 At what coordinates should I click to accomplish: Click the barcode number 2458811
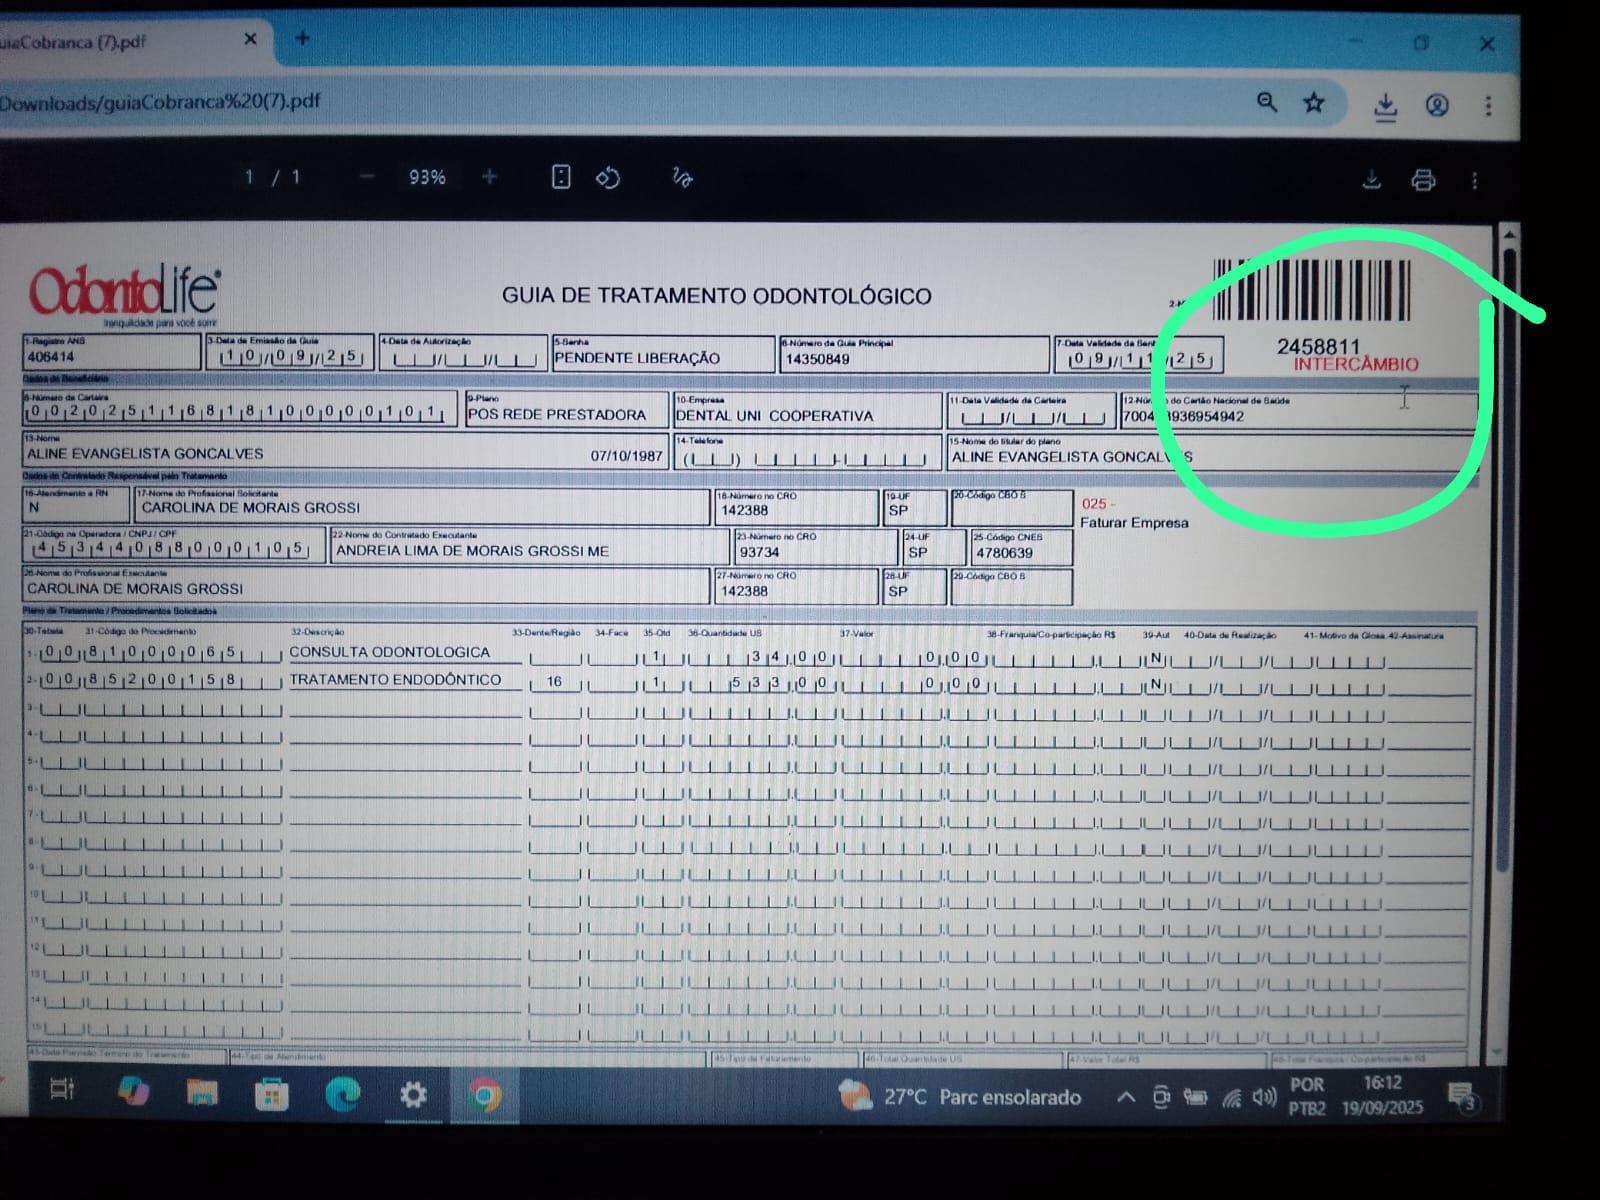coord(1318,346)
